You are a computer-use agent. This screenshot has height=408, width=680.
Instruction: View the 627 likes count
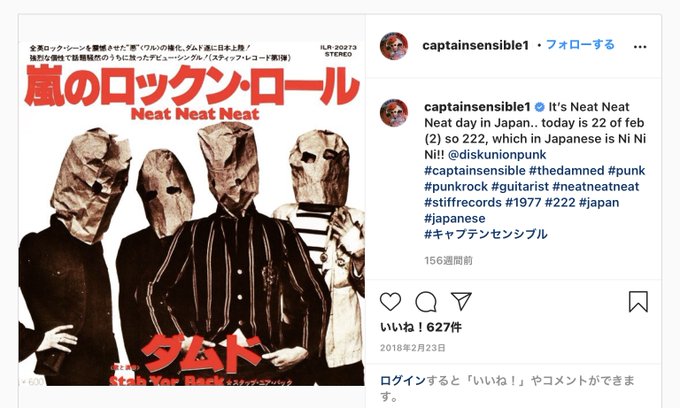click(x=421, y=327)
